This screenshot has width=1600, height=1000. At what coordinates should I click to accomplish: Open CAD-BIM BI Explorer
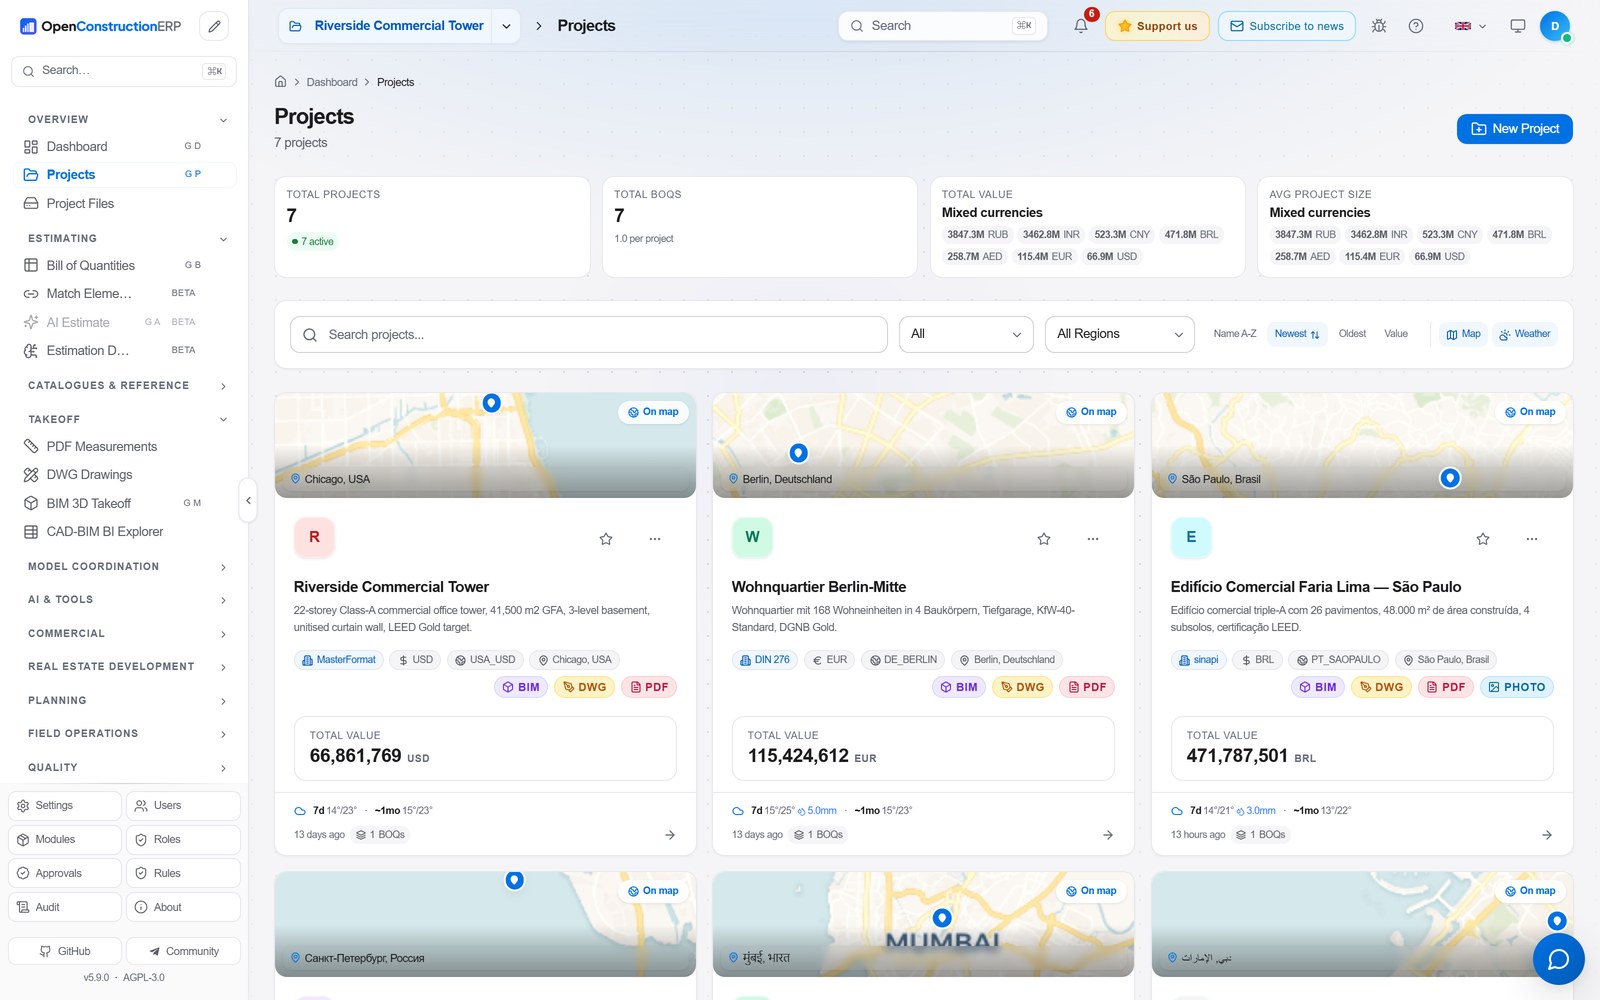pos(124,532)
